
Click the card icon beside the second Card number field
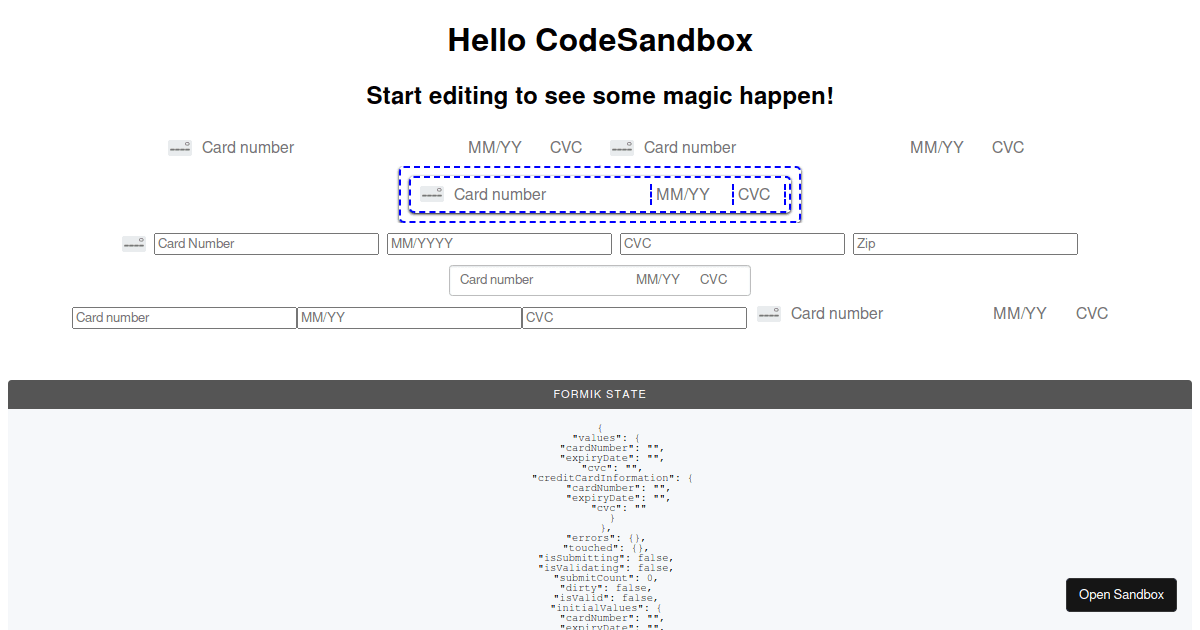point(622,146)
